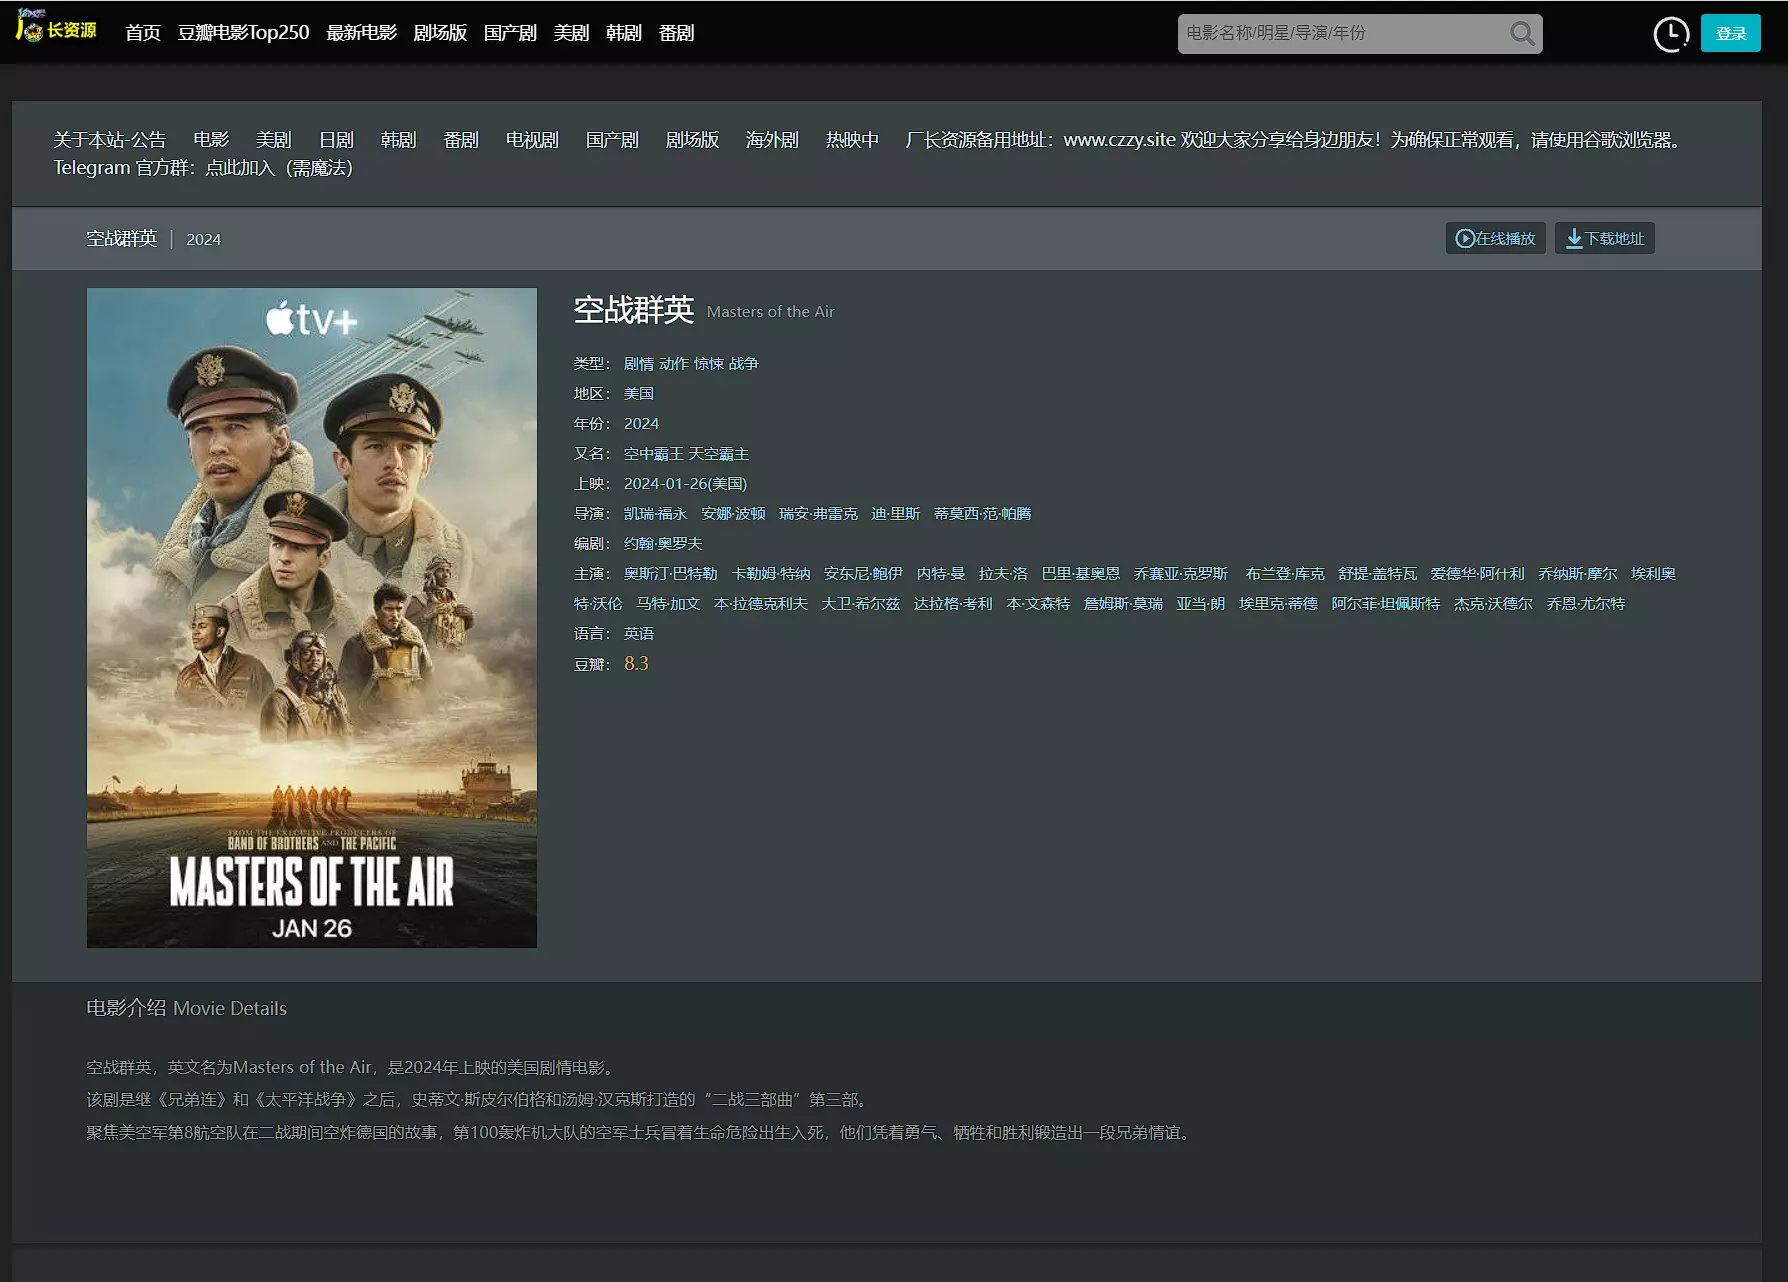Click director link 凯瑞·福永
This screenshot has height=1282, width=1788.
[x=655, y=514]
